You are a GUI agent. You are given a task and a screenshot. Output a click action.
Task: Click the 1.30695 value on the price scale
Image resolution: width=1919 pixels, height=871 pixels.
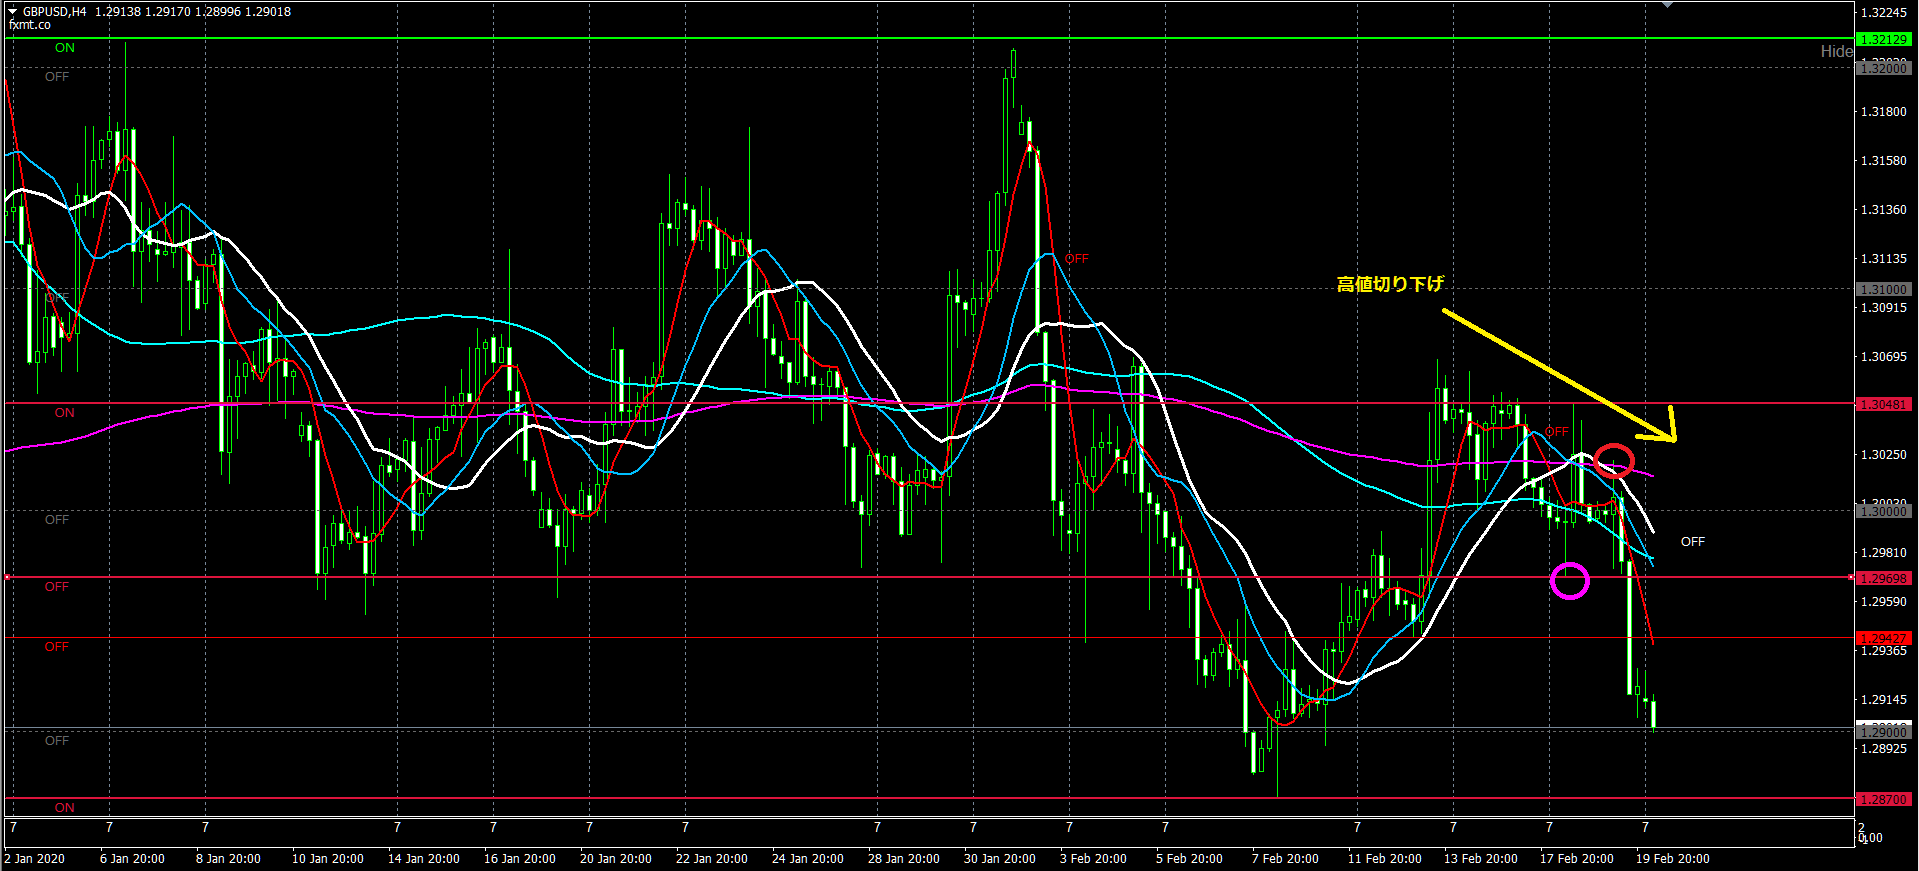(x=1884, y=357)
